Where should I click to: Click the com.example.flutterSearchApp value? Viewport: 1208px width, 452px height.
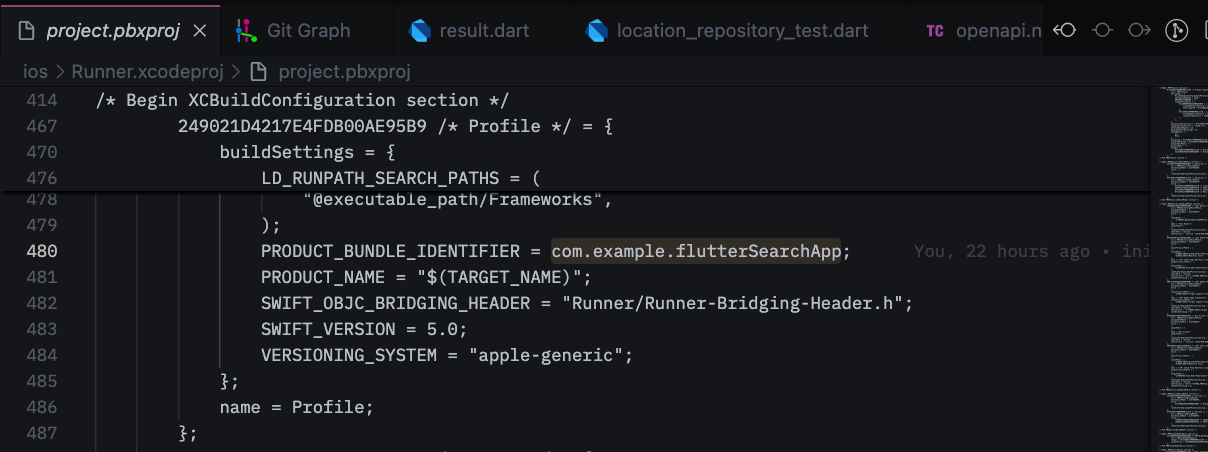coord(697,251)
